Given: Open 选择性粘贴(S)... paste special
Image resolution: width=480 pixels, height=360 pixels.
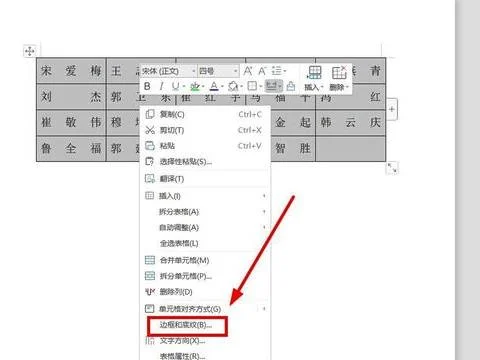Looking at the screenshot, I should point(205,162).
